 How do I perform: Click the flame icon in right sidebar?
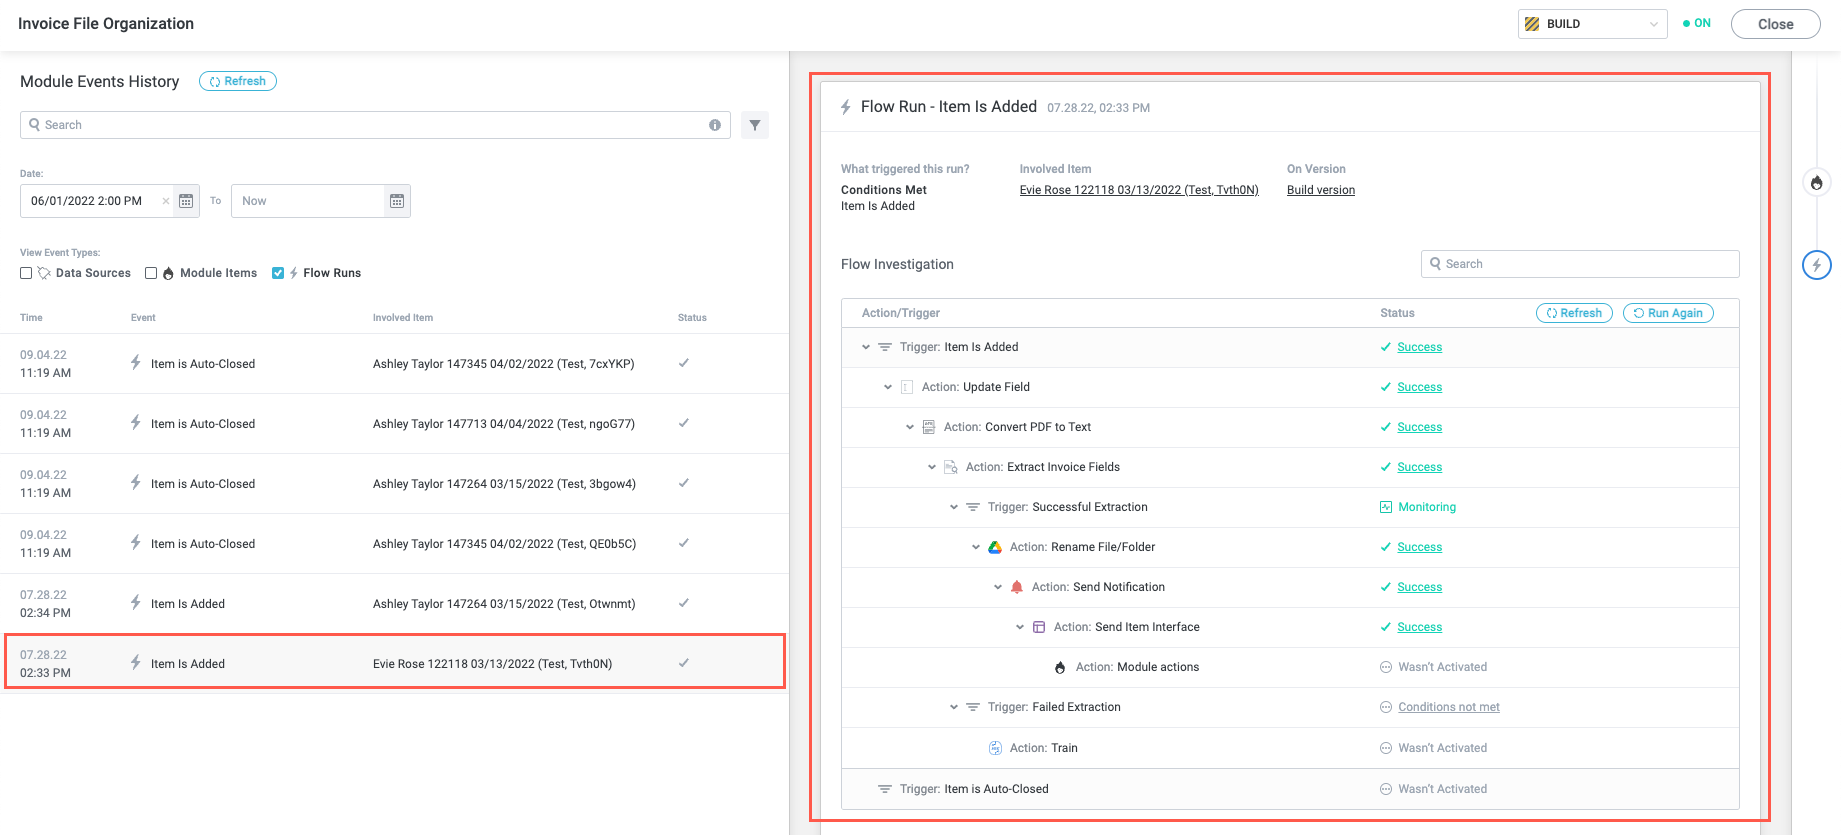[1816, 183]
